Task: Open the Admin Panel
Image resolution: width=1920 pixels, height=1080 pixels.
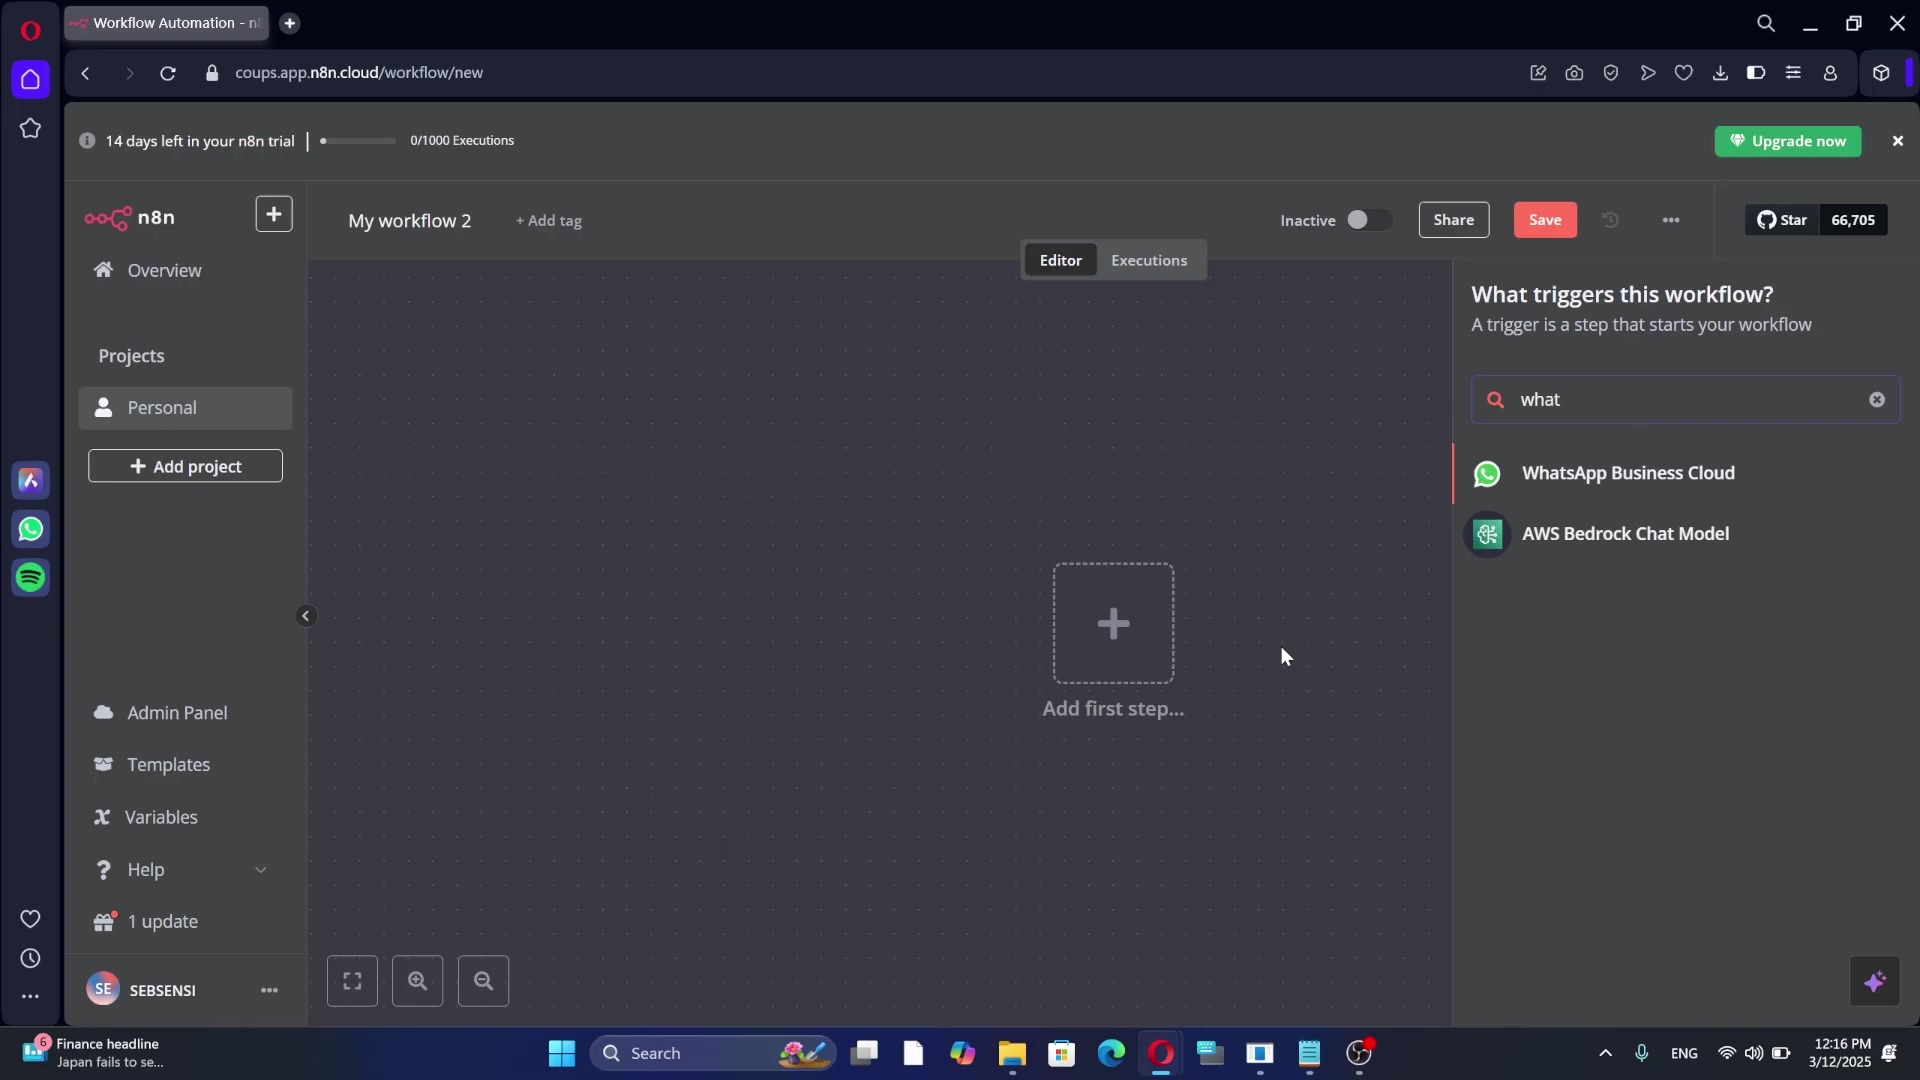Action: coord(161,713)
